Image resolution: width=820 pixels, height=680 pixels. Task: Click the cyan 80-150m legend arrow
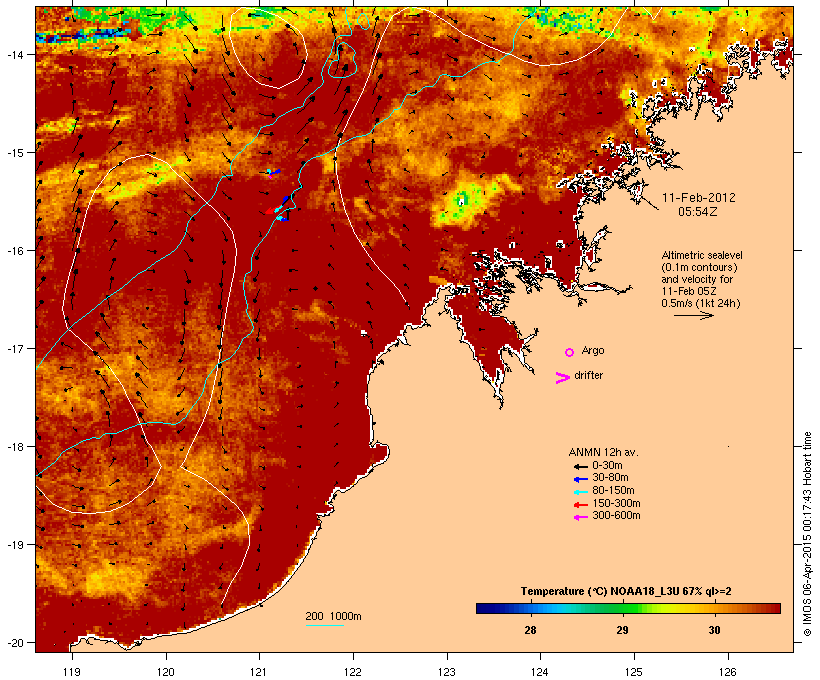[x=580, y=492]
